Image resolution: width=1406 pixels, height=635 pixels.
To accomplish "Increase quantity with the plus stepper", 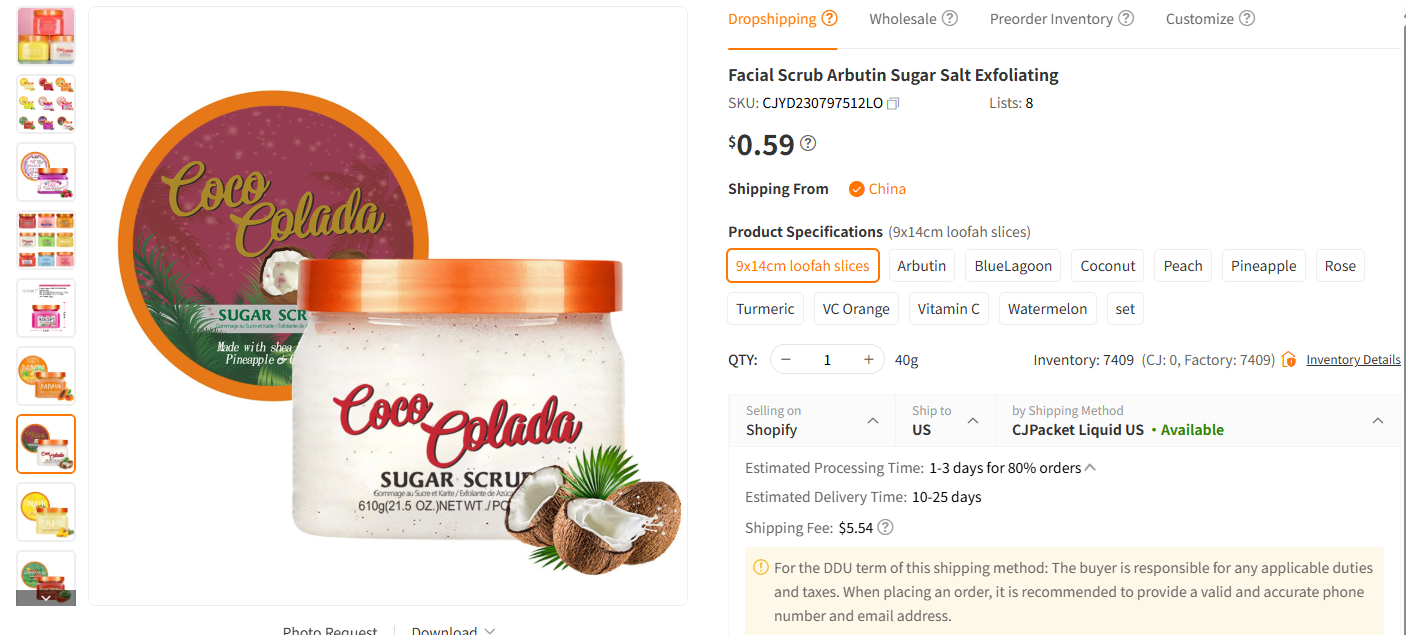I will (868, 359).
